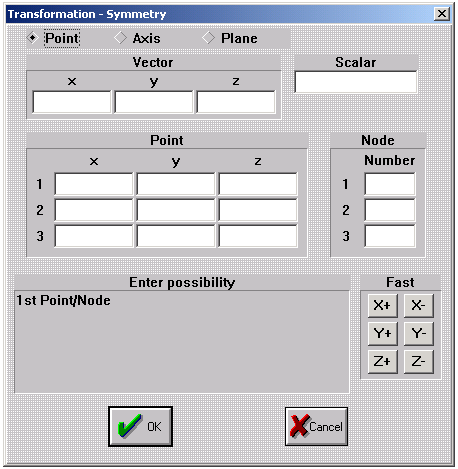Click the X+ fast direction button

click(x=383, y=305)
